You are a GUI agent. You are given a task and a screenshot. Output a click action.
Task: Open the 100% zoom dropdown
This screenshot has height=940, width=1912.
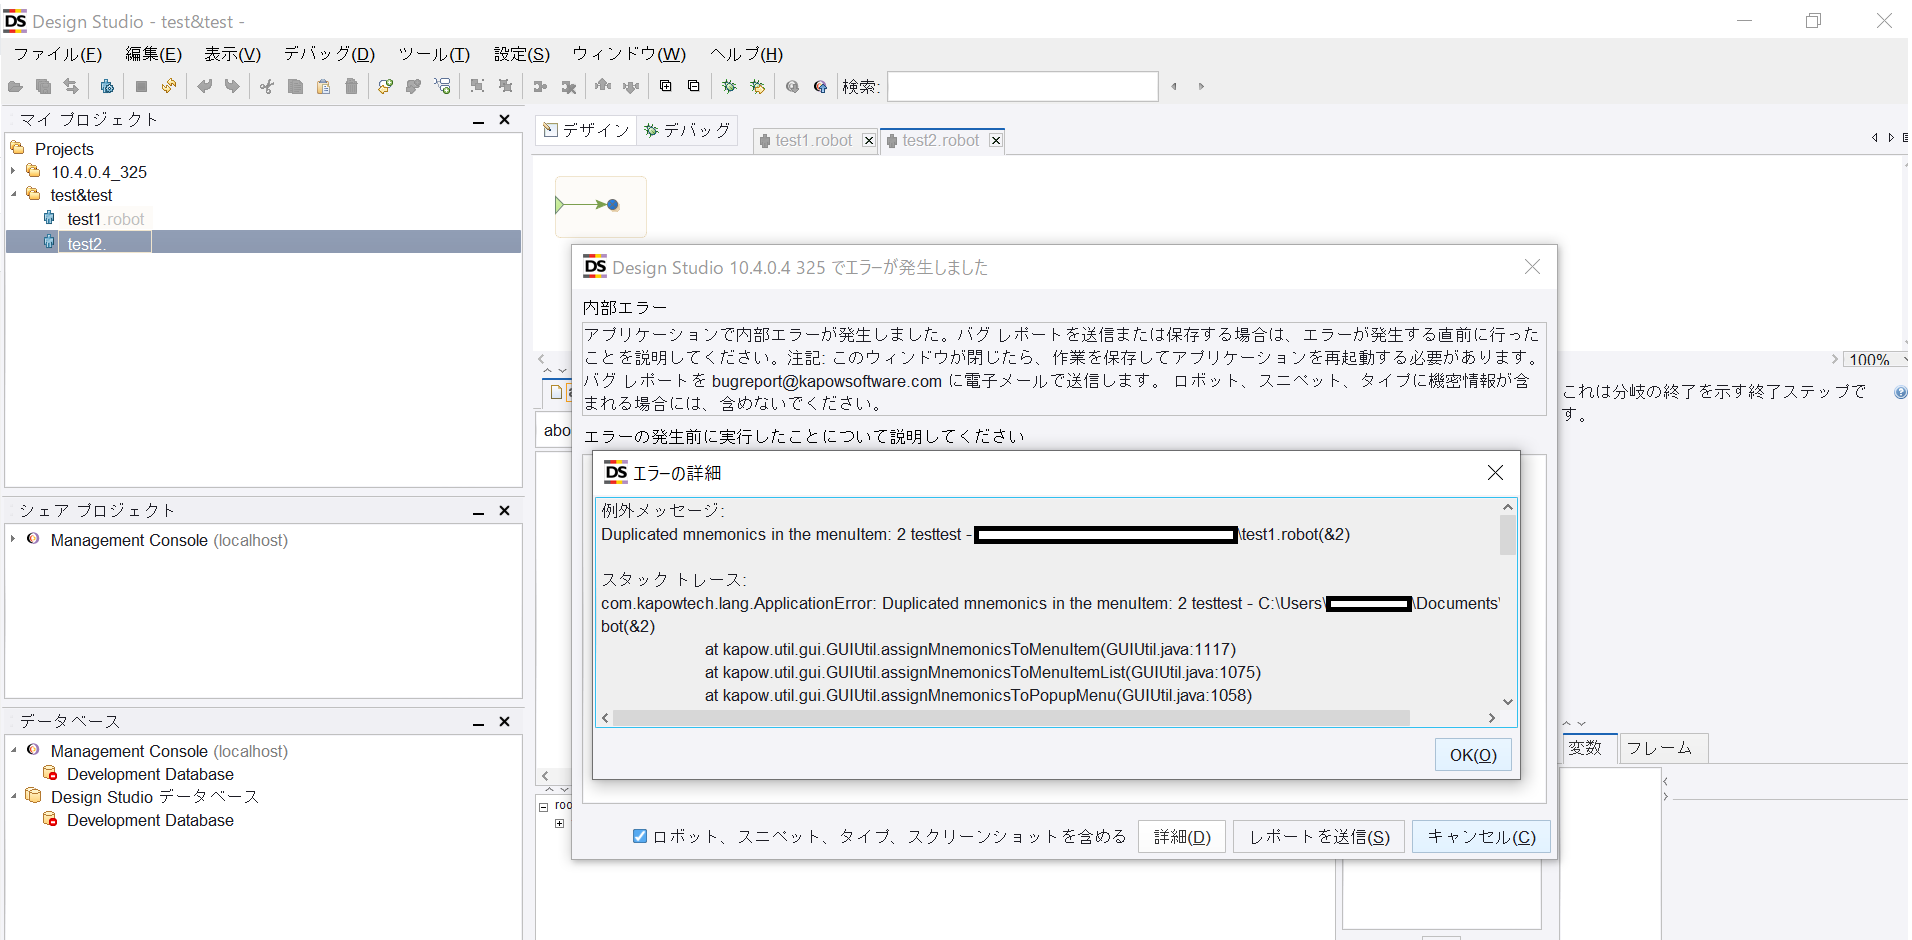coord(1875,360)
